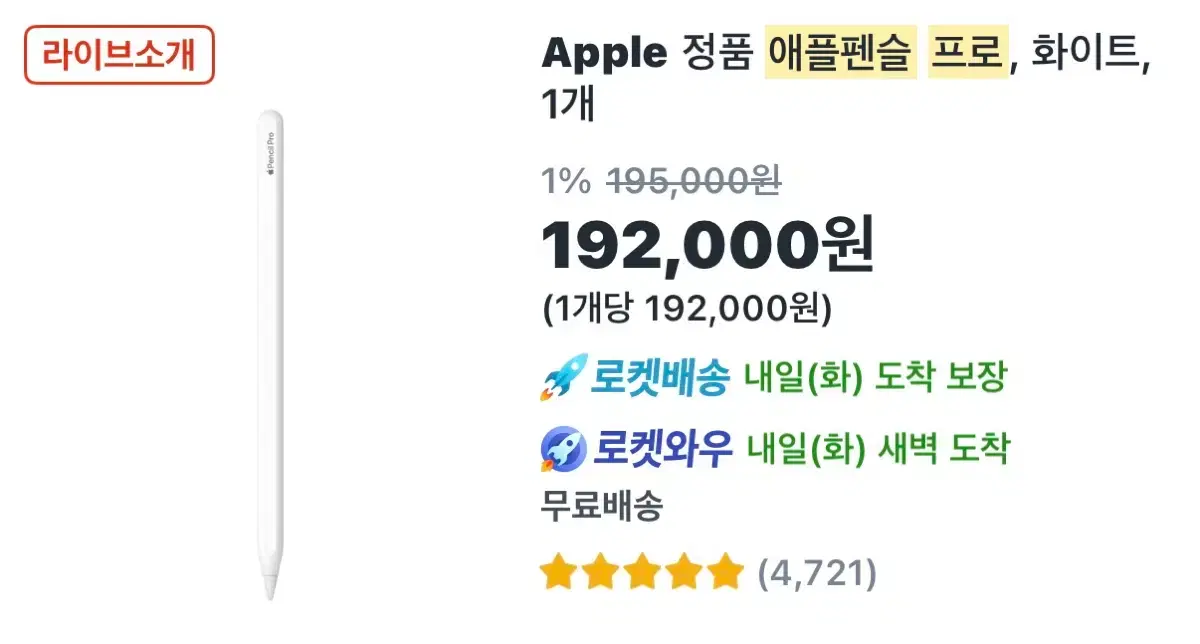Click the third rating star
The height and width of the screenshot is (644, 1200).
pyautogui.click(x=640, y=574)
